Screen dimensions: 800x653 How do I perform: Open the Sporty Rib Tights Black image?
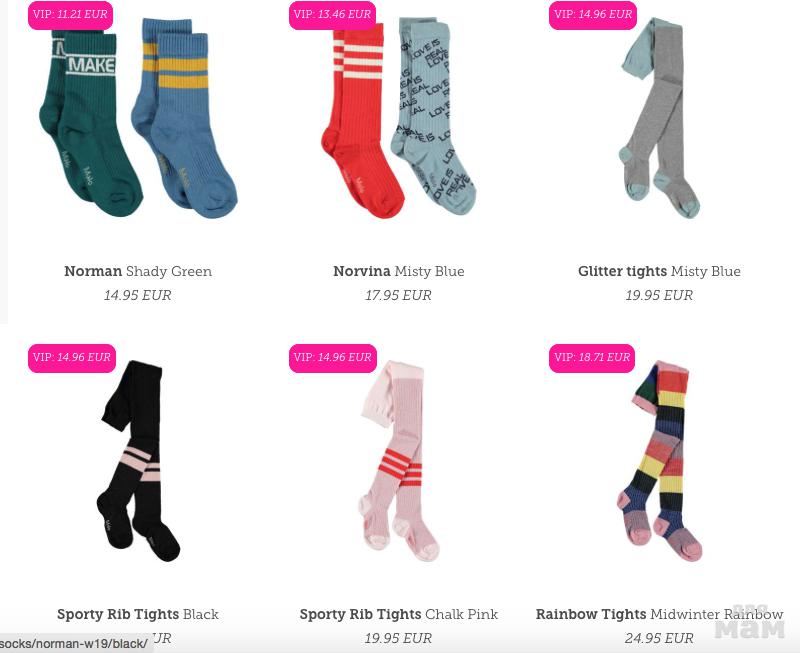(x=138, y=461)
